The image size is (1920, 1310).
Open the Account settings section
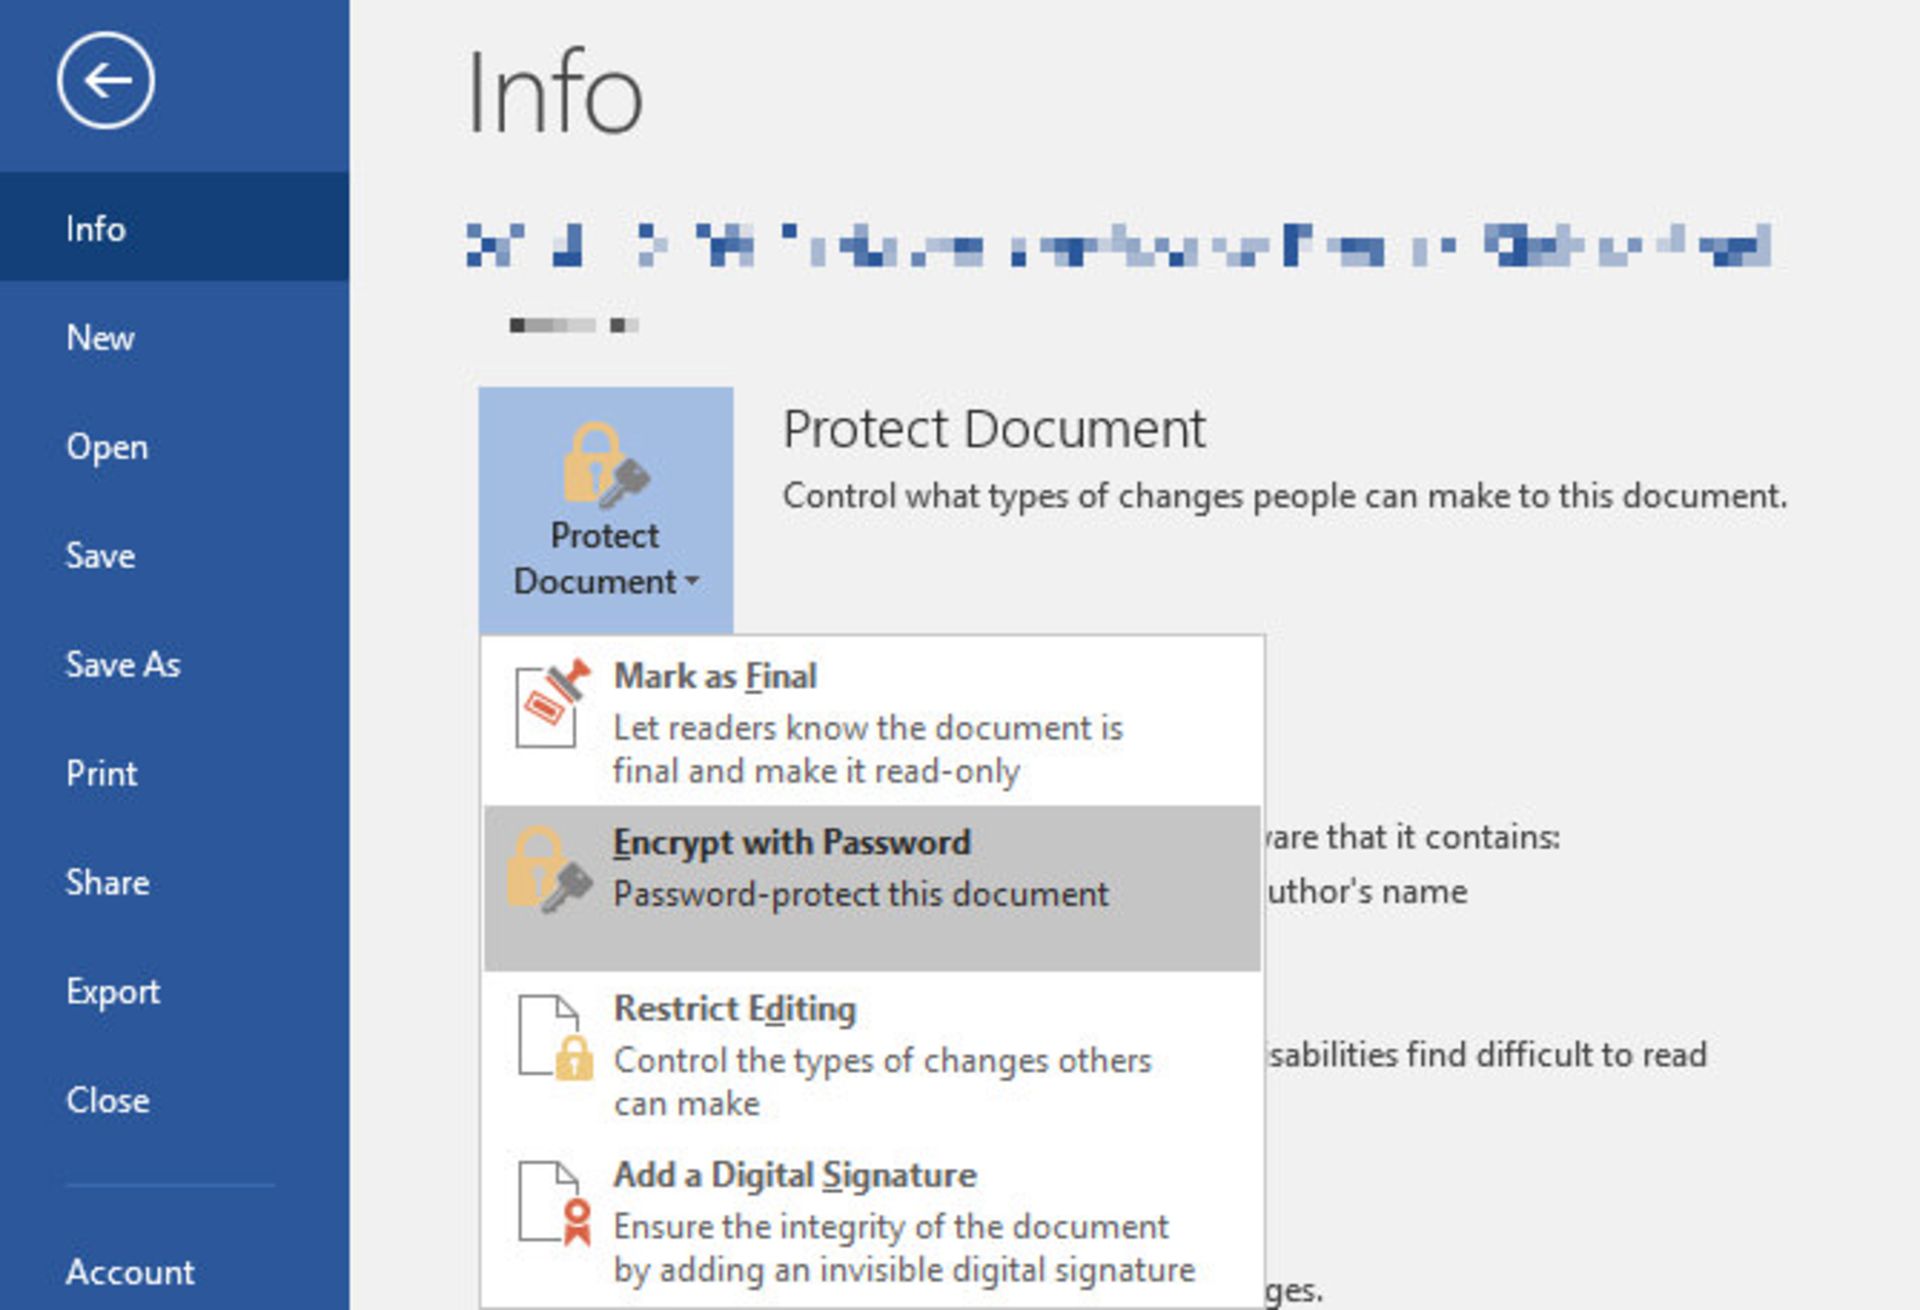[130, 1271]
